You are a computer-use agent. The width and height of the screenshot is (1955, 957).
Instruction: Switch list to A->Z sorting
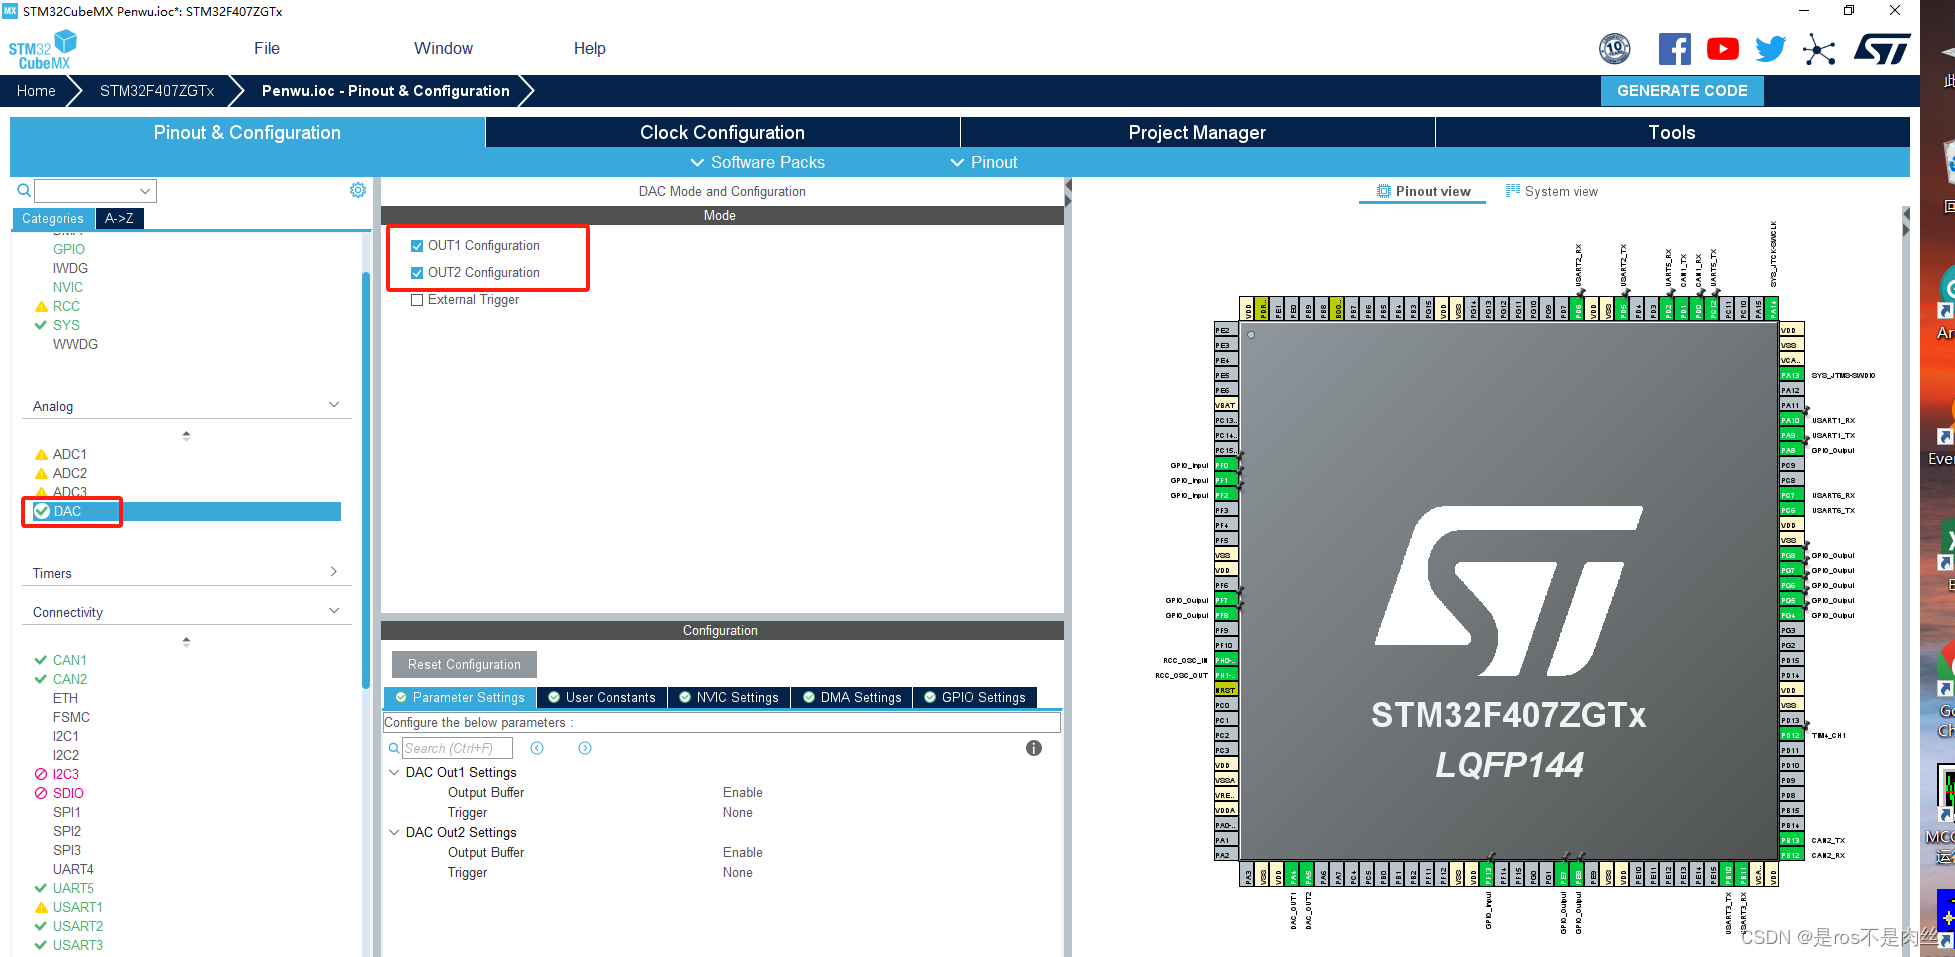(119, 218)
